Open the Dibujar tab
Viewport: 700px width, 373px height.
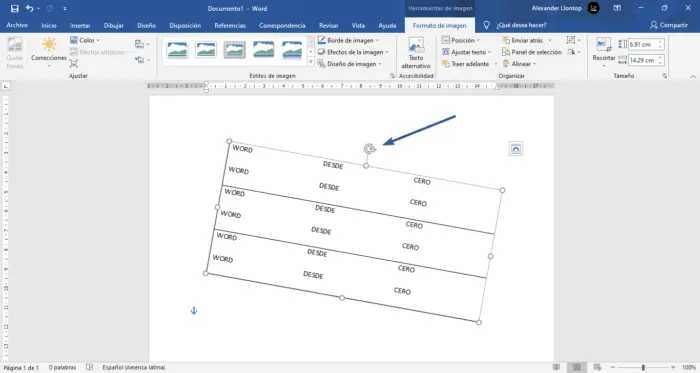(x=114, y=25)
